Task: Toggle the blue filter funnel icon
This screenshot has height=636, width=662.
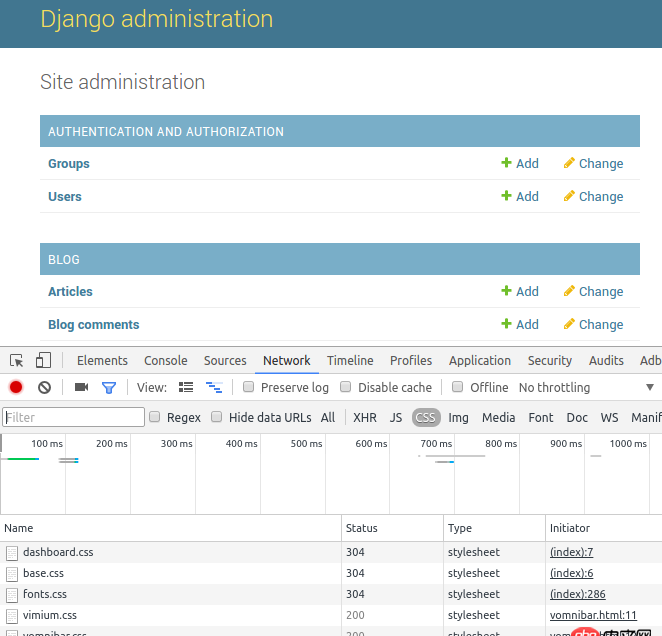Action: coord(109,387)
